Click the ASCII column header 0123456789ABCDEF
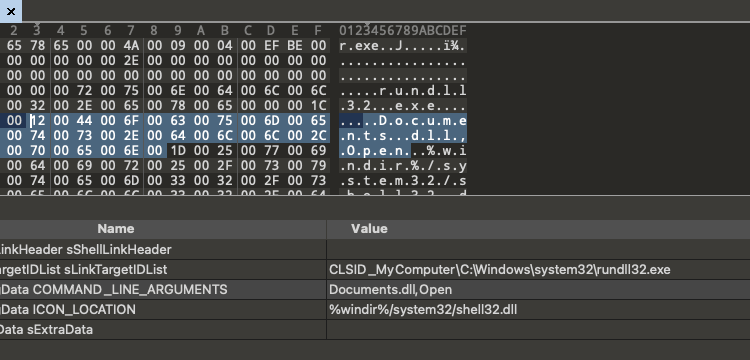This screenshot has width=750, height=360. pos(403,31)
